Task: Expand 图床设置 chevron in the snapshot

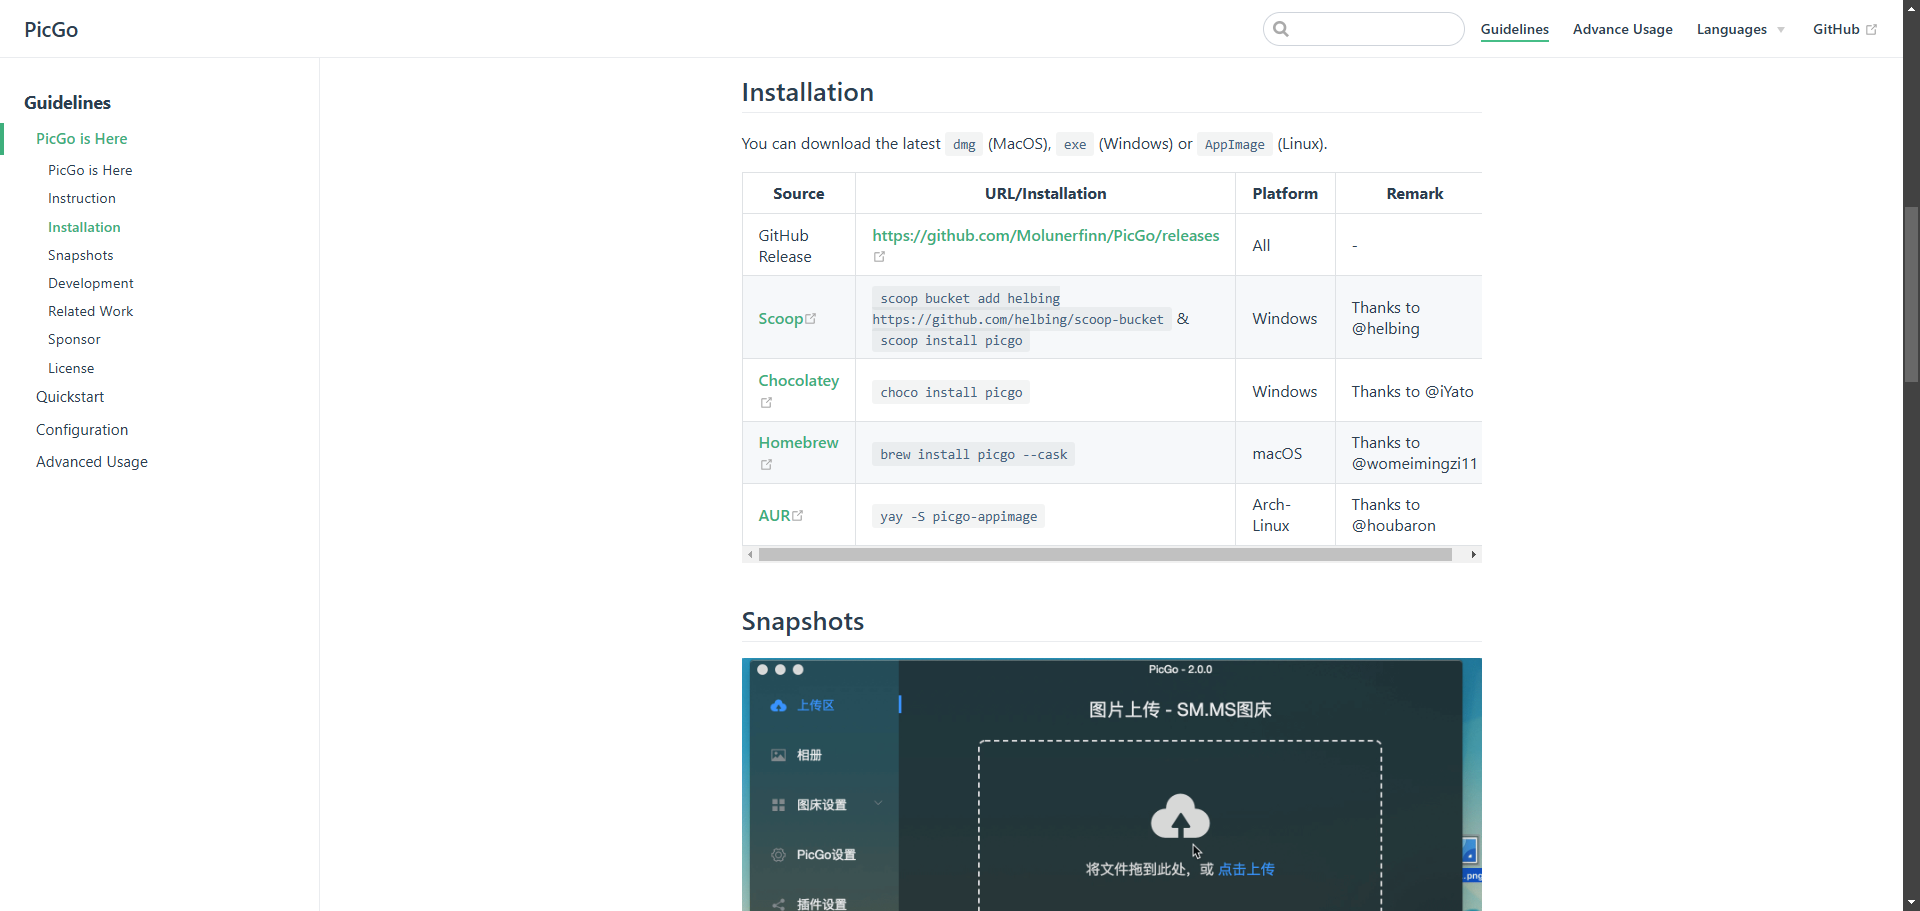Action: coord(878,803)
